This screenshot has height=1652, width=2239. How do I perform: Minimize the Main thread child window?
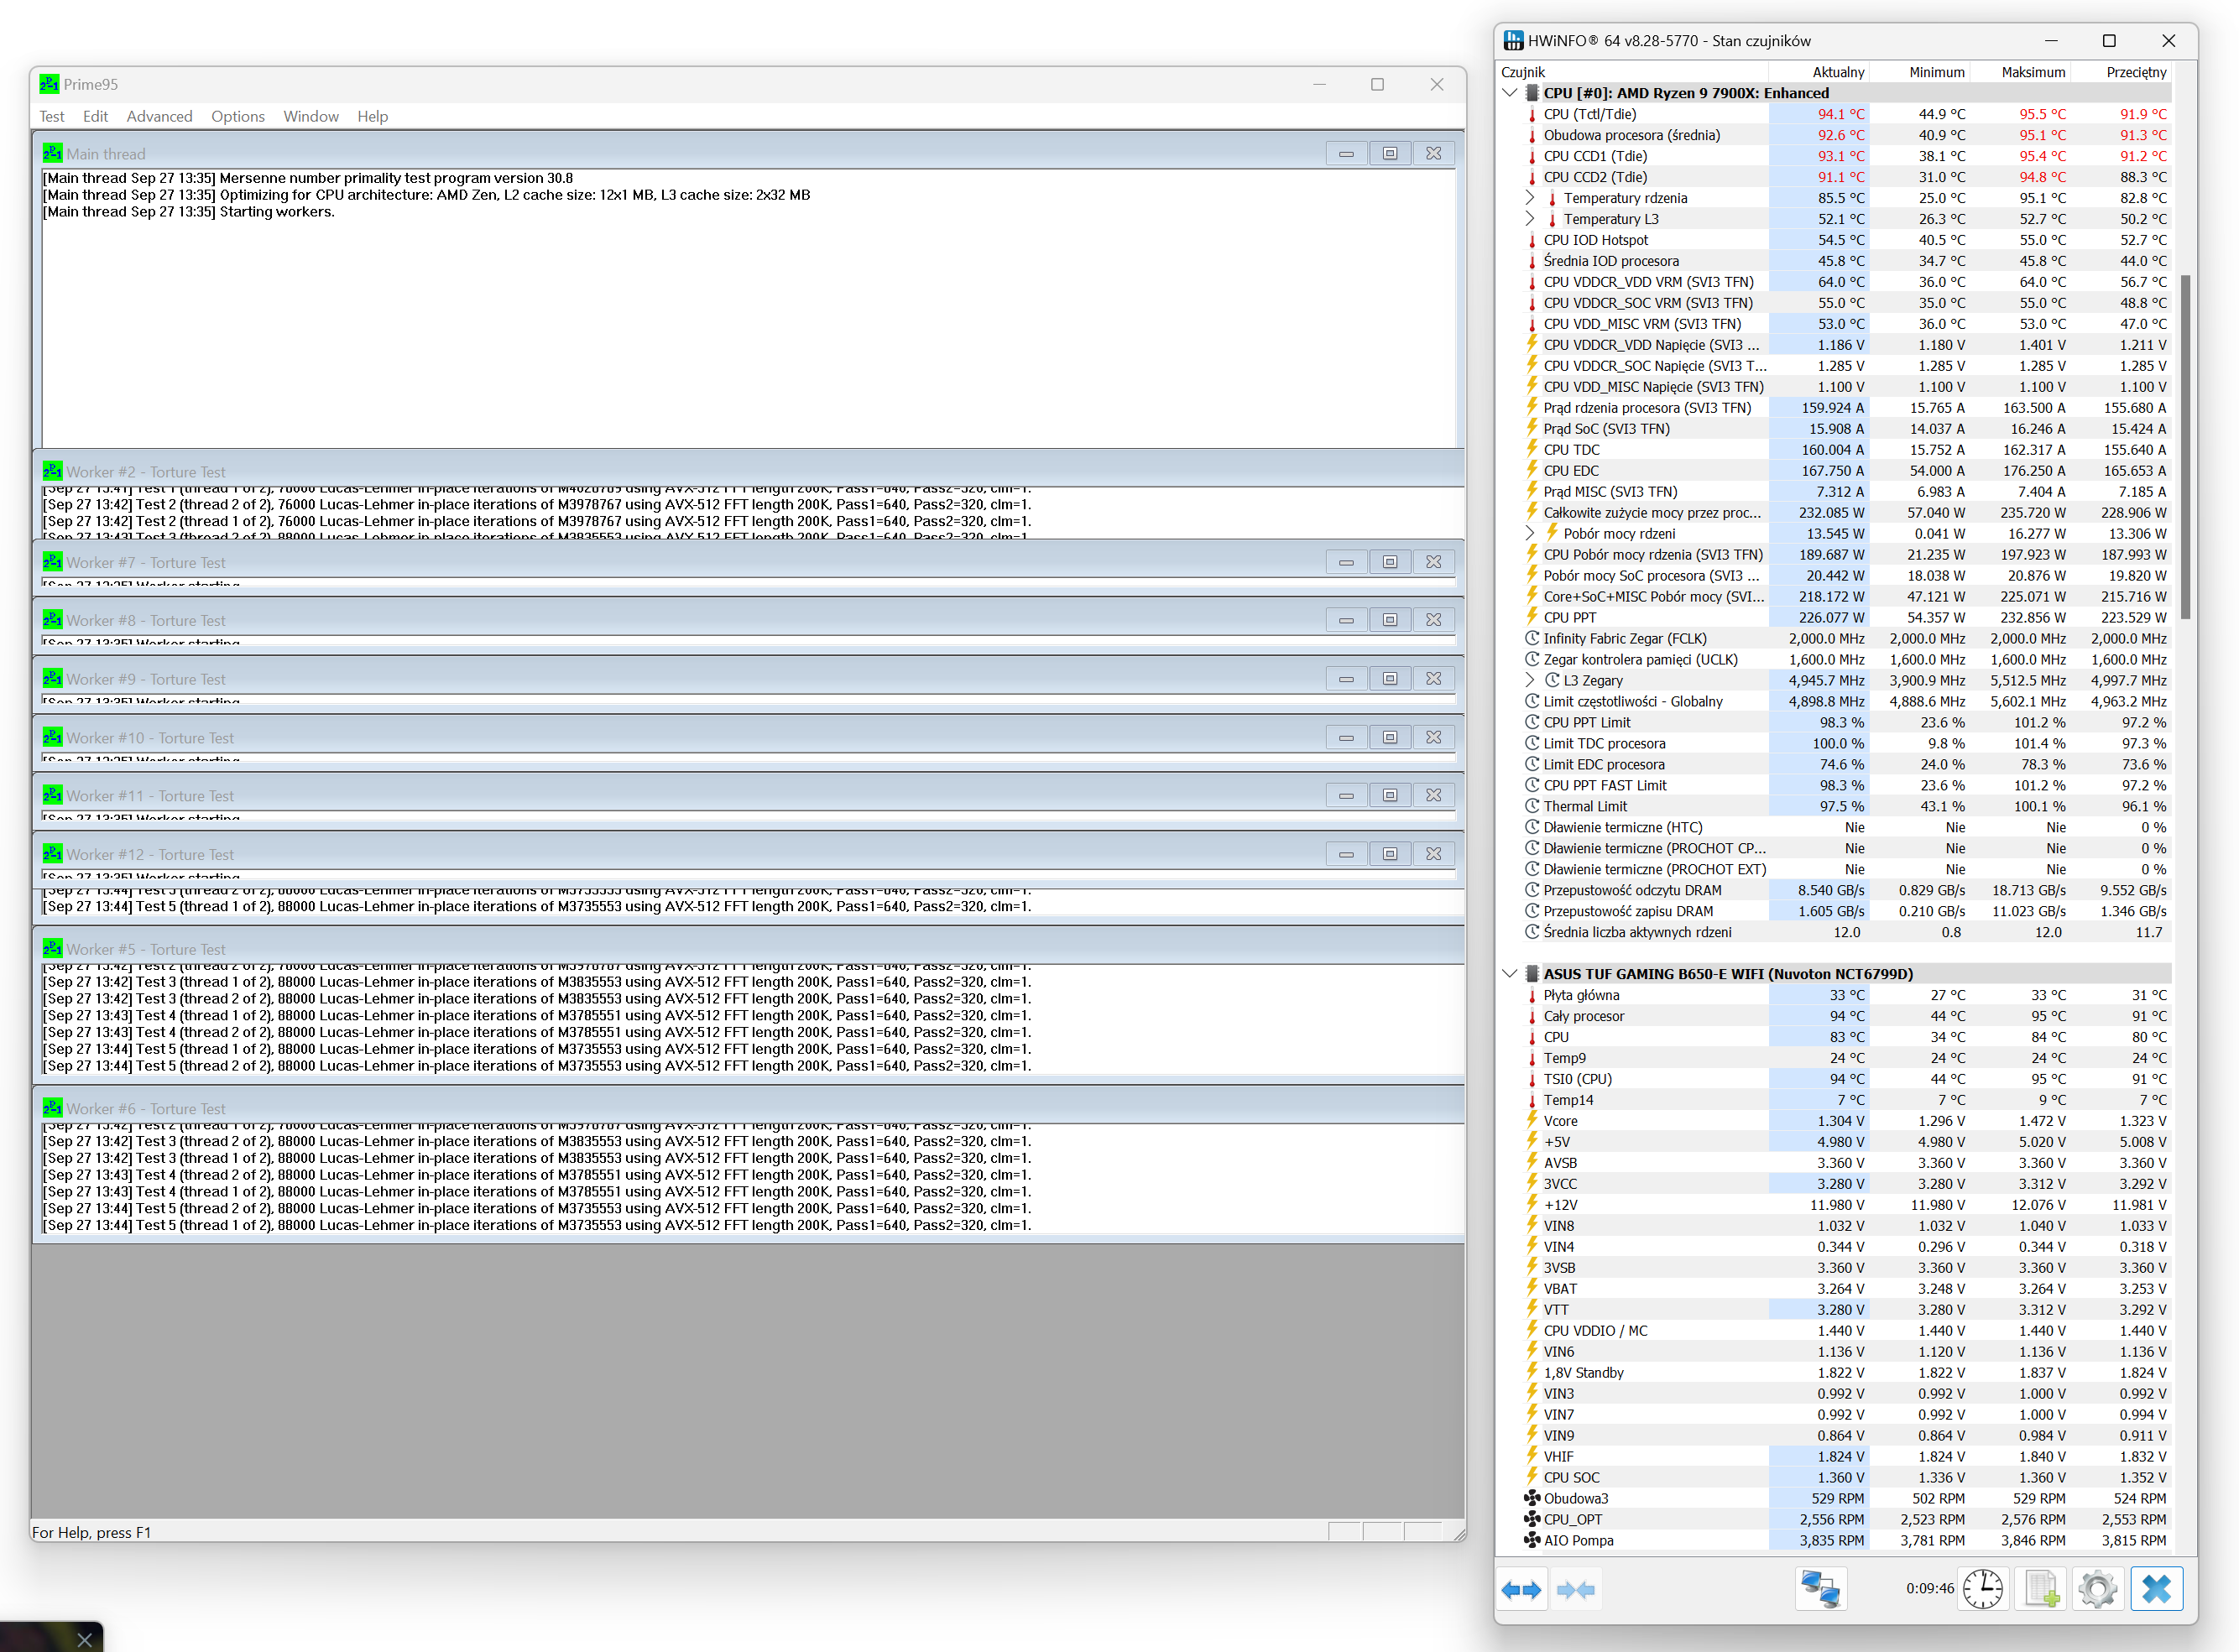[1346, 153]
